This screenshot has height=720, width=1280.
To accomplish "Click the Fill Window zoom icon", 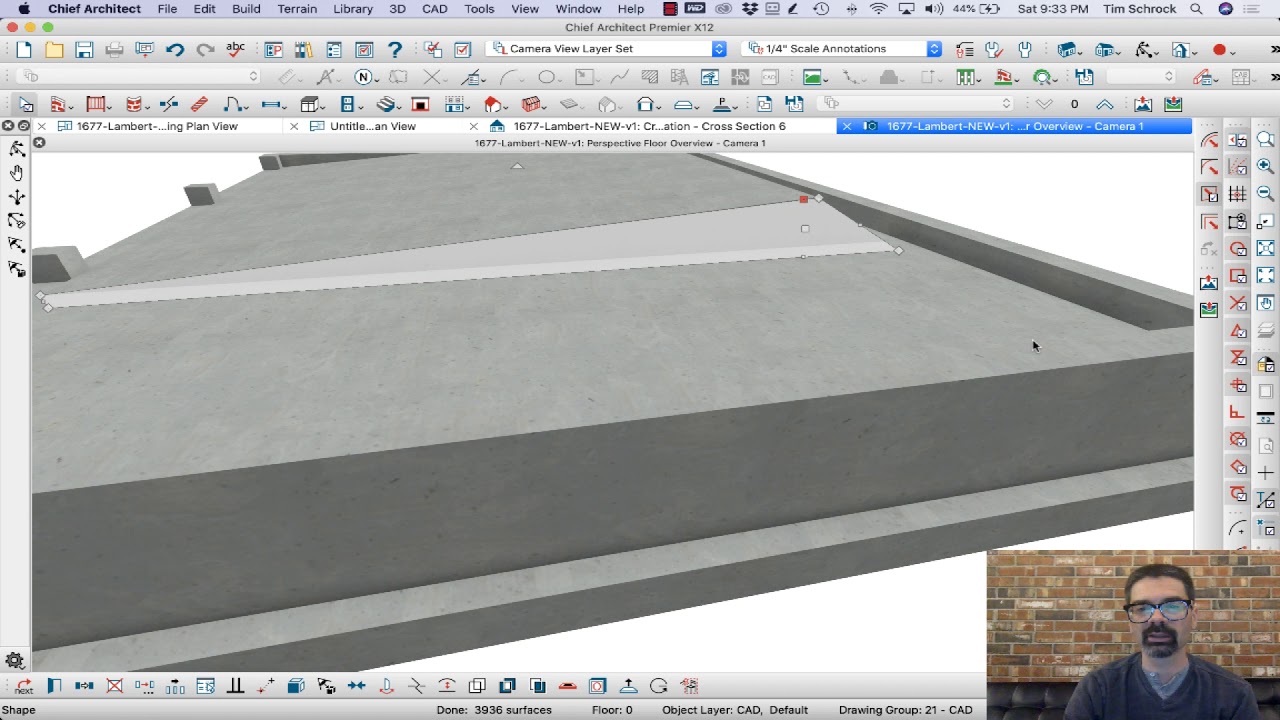I will point(1265,275).
